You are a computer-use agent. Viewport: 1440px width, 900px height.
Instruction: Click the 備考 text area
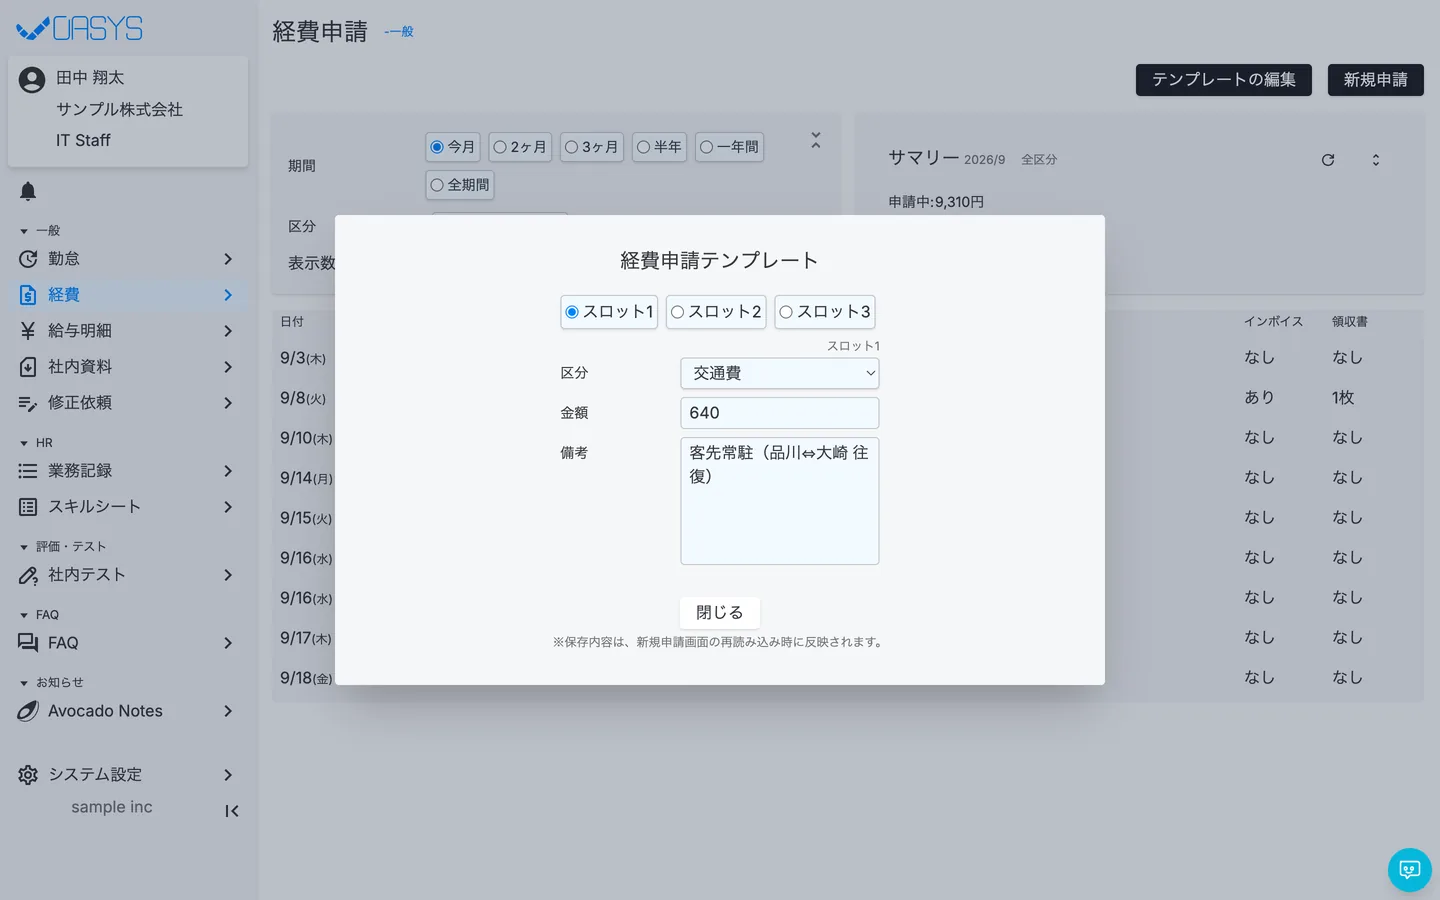coord(780,501)
